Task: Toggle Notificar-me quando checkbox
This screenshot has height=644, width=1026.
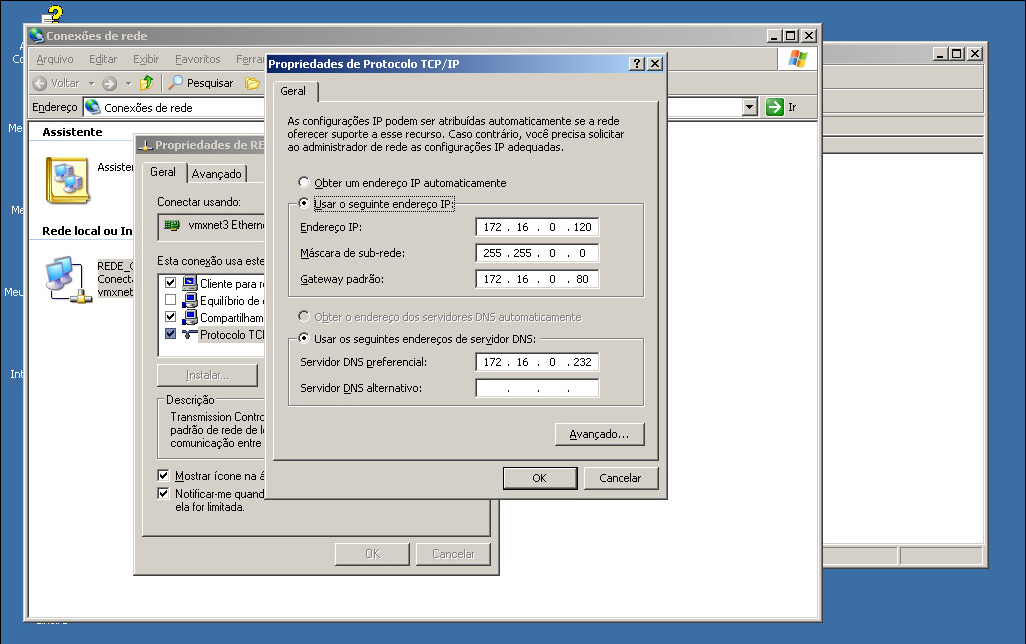Action: point(163,493)
